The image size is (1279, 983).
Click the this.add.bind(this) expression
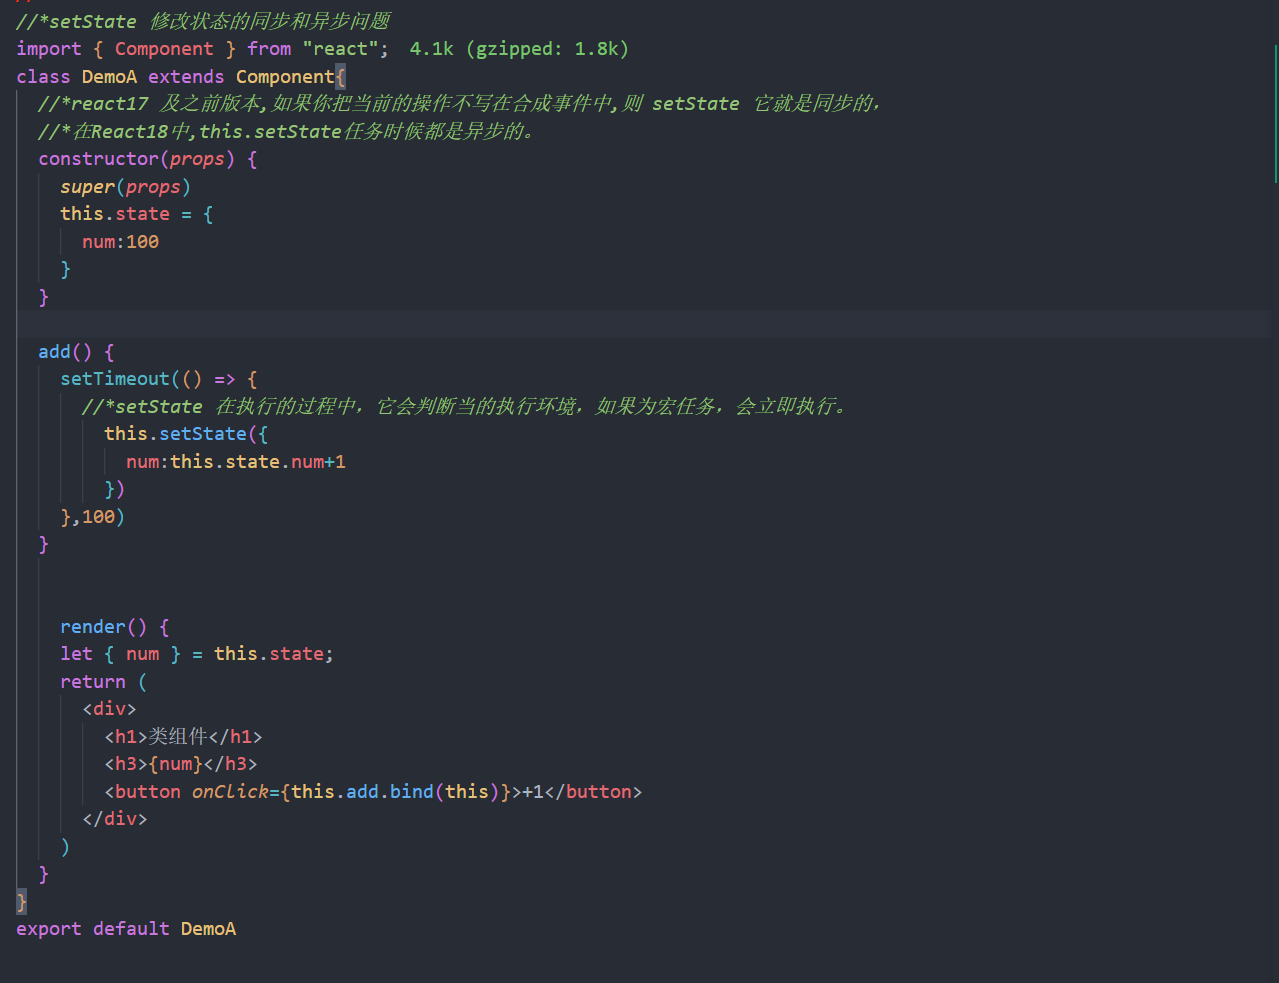[x=394, y=791]
